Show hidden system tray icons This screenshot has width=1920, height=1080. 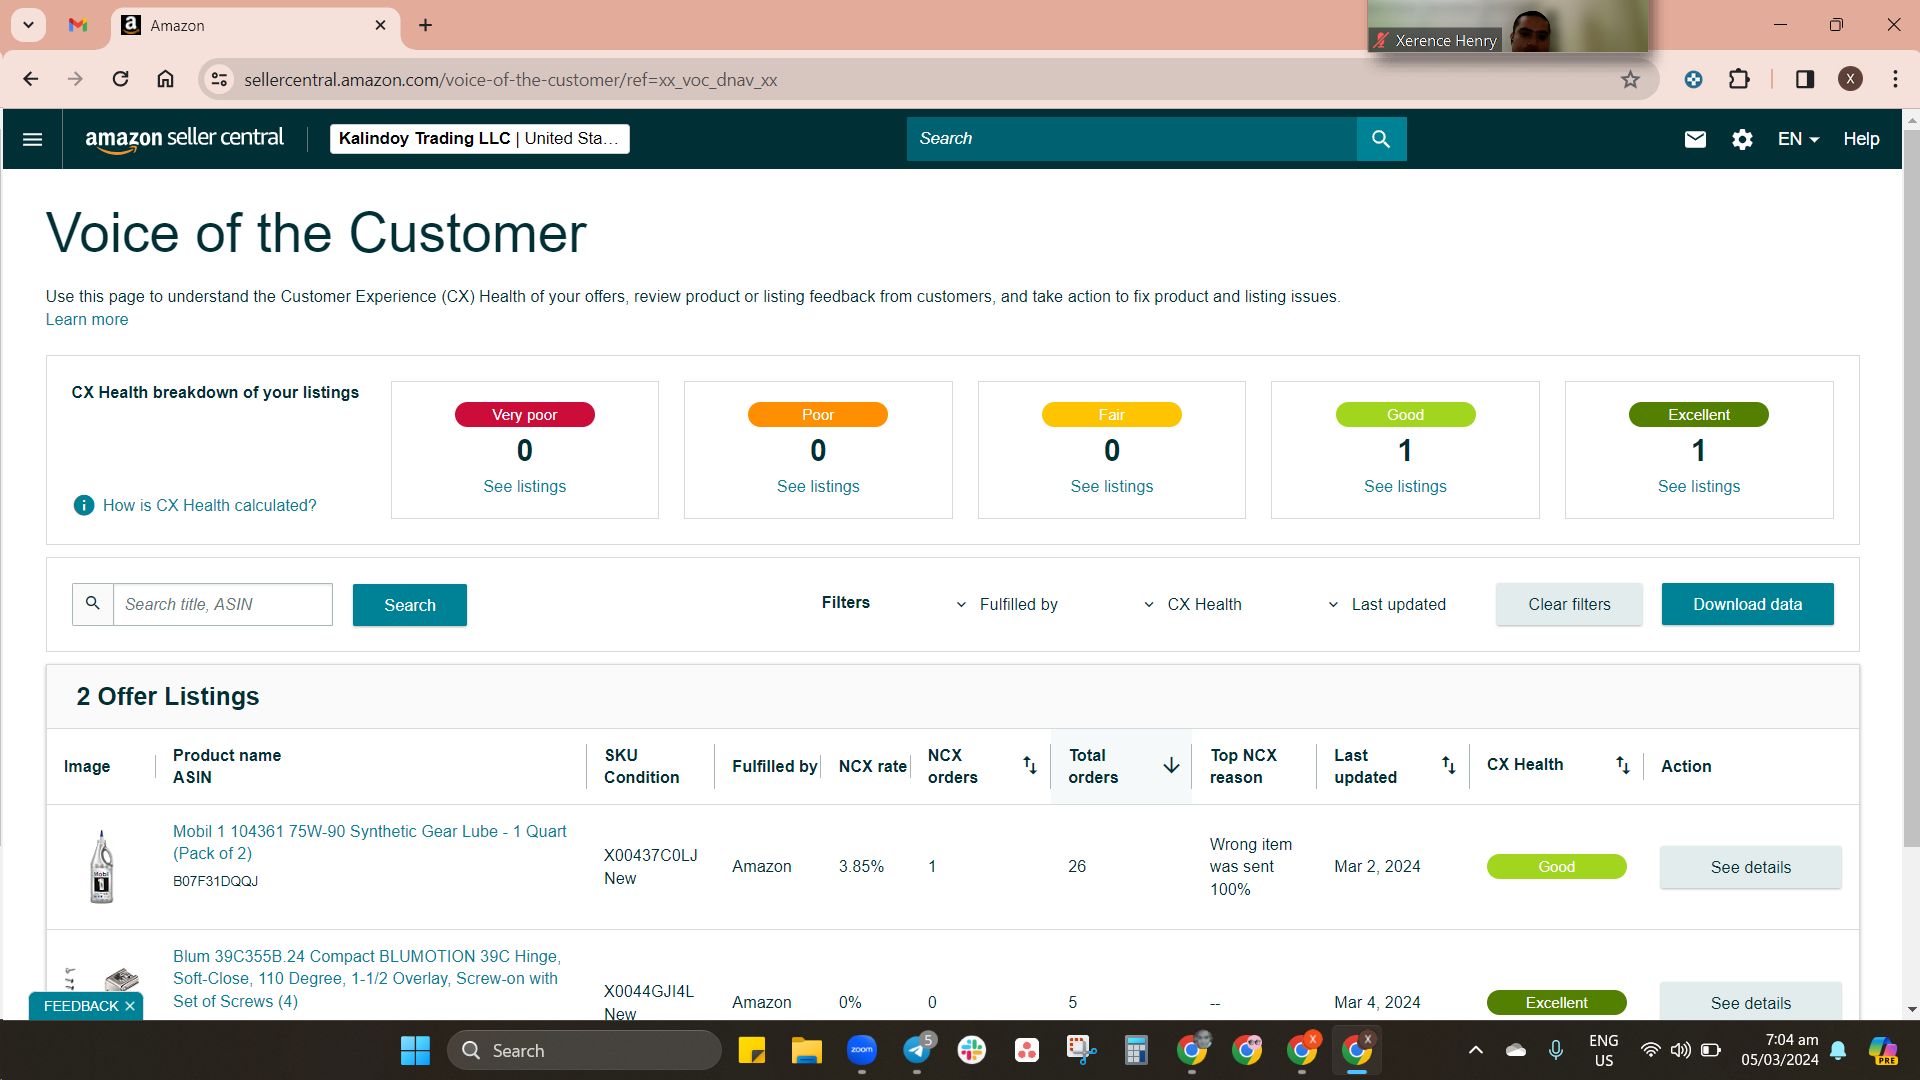[1475, 1050]
